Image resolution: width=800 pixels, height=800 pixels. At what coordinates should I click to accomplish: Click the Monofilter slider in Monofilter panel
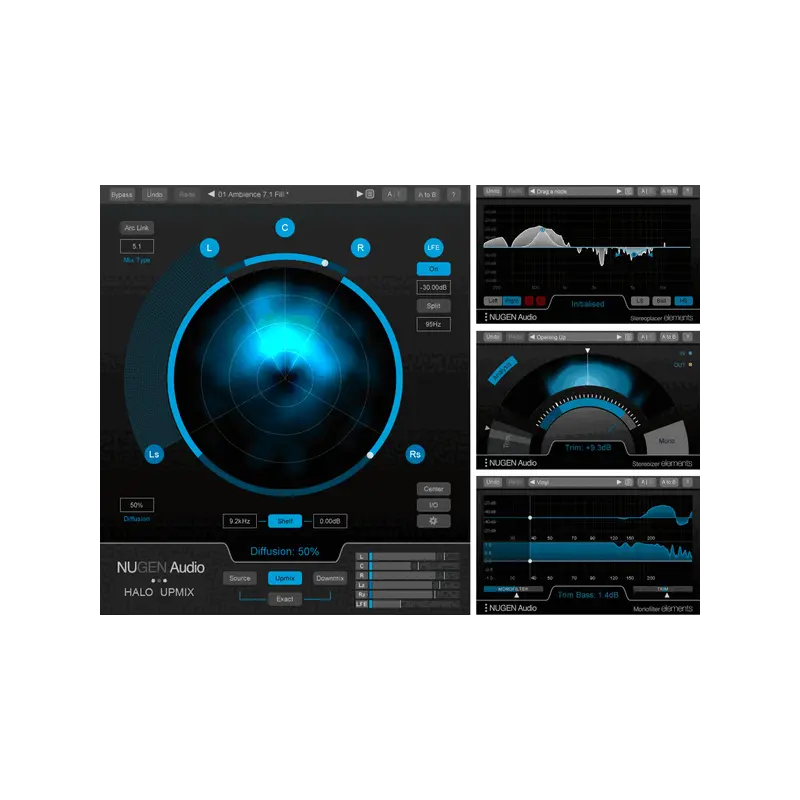[513, 589]
